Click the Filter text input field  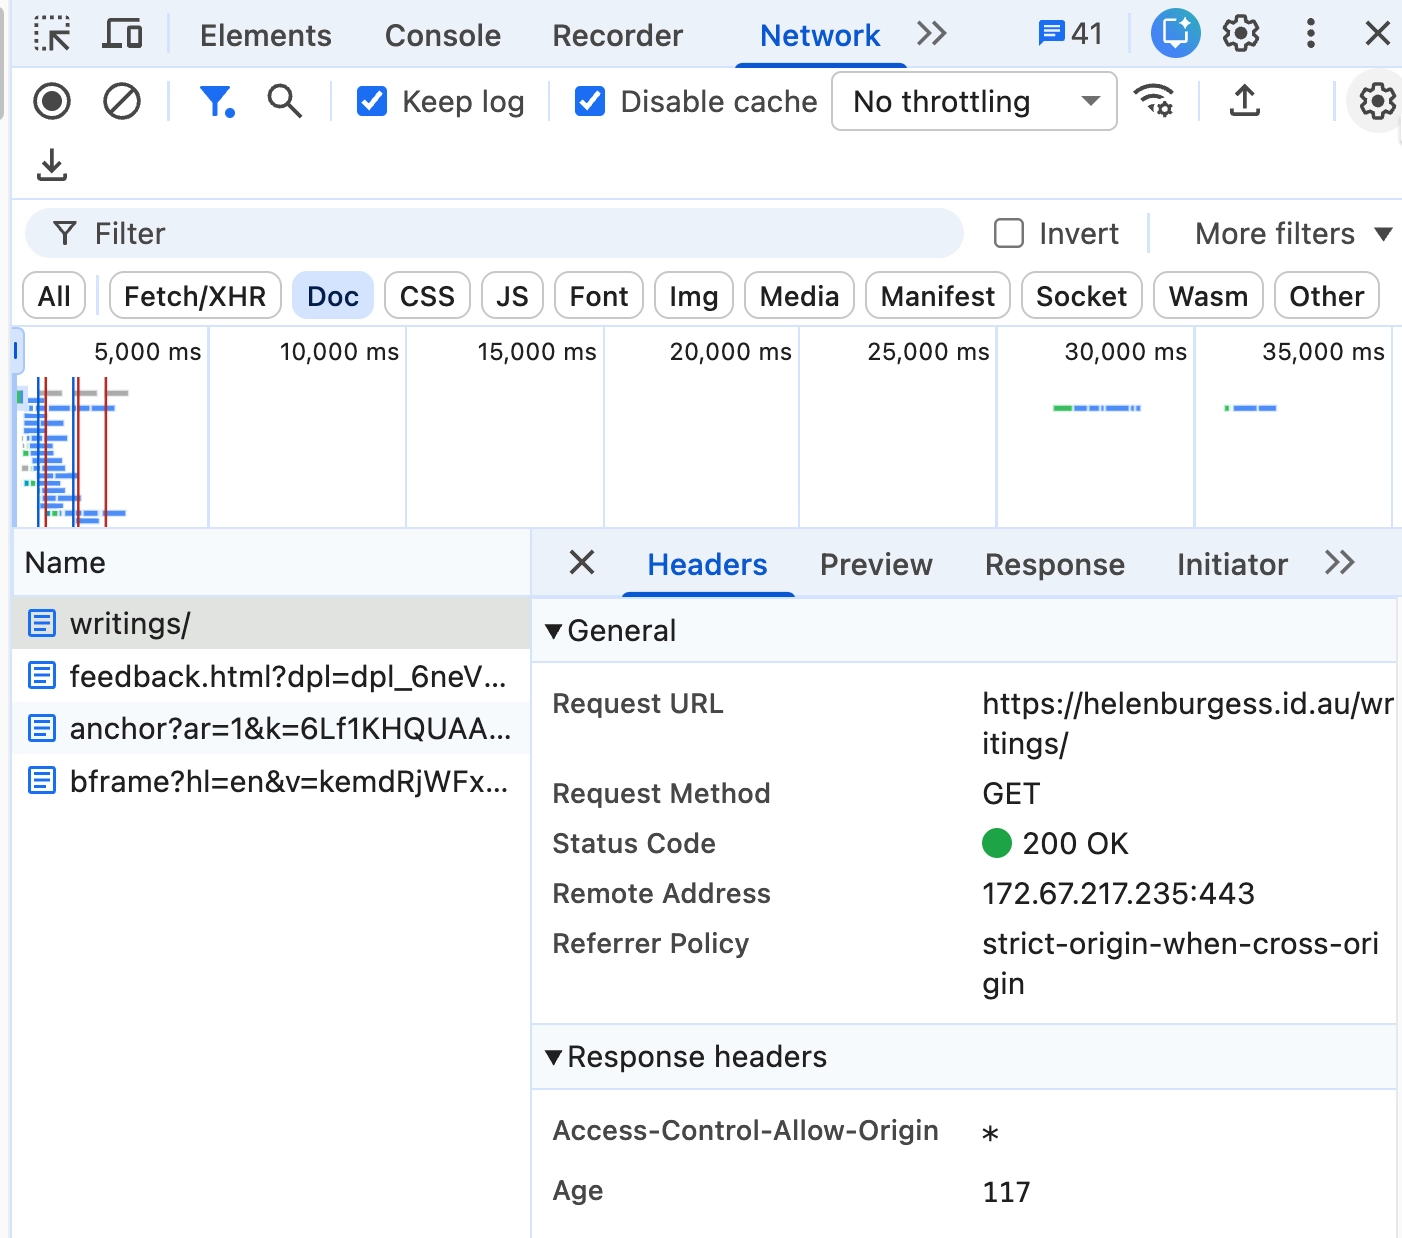pyautogui.click(x=494, y=233)
